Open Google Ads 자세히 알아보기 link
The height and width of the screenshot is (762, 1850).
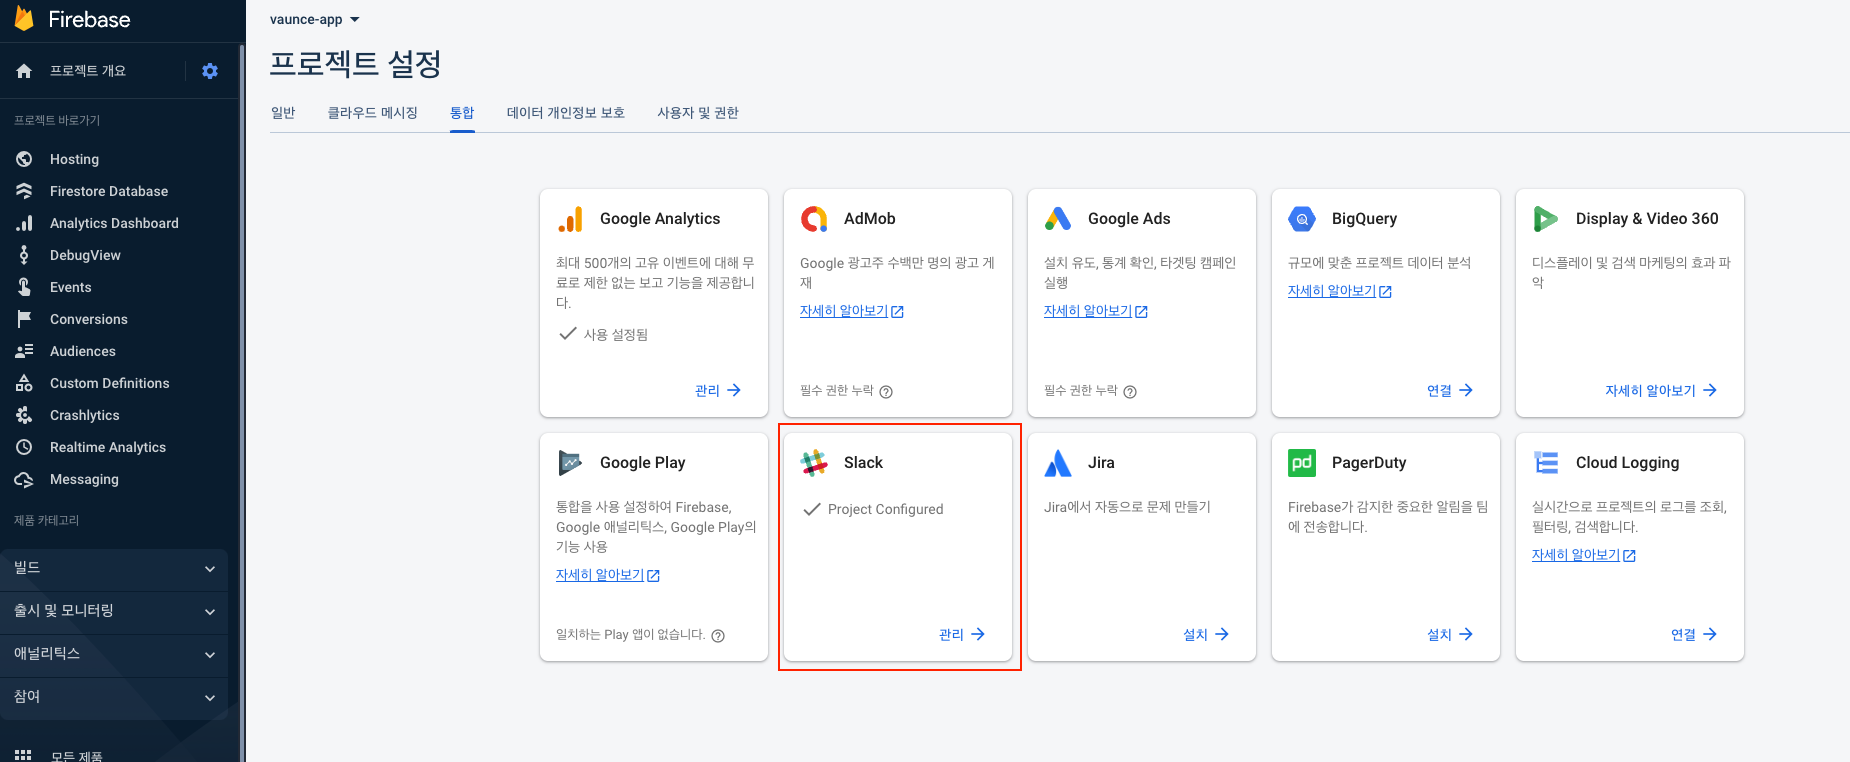tap(1096, 311)
